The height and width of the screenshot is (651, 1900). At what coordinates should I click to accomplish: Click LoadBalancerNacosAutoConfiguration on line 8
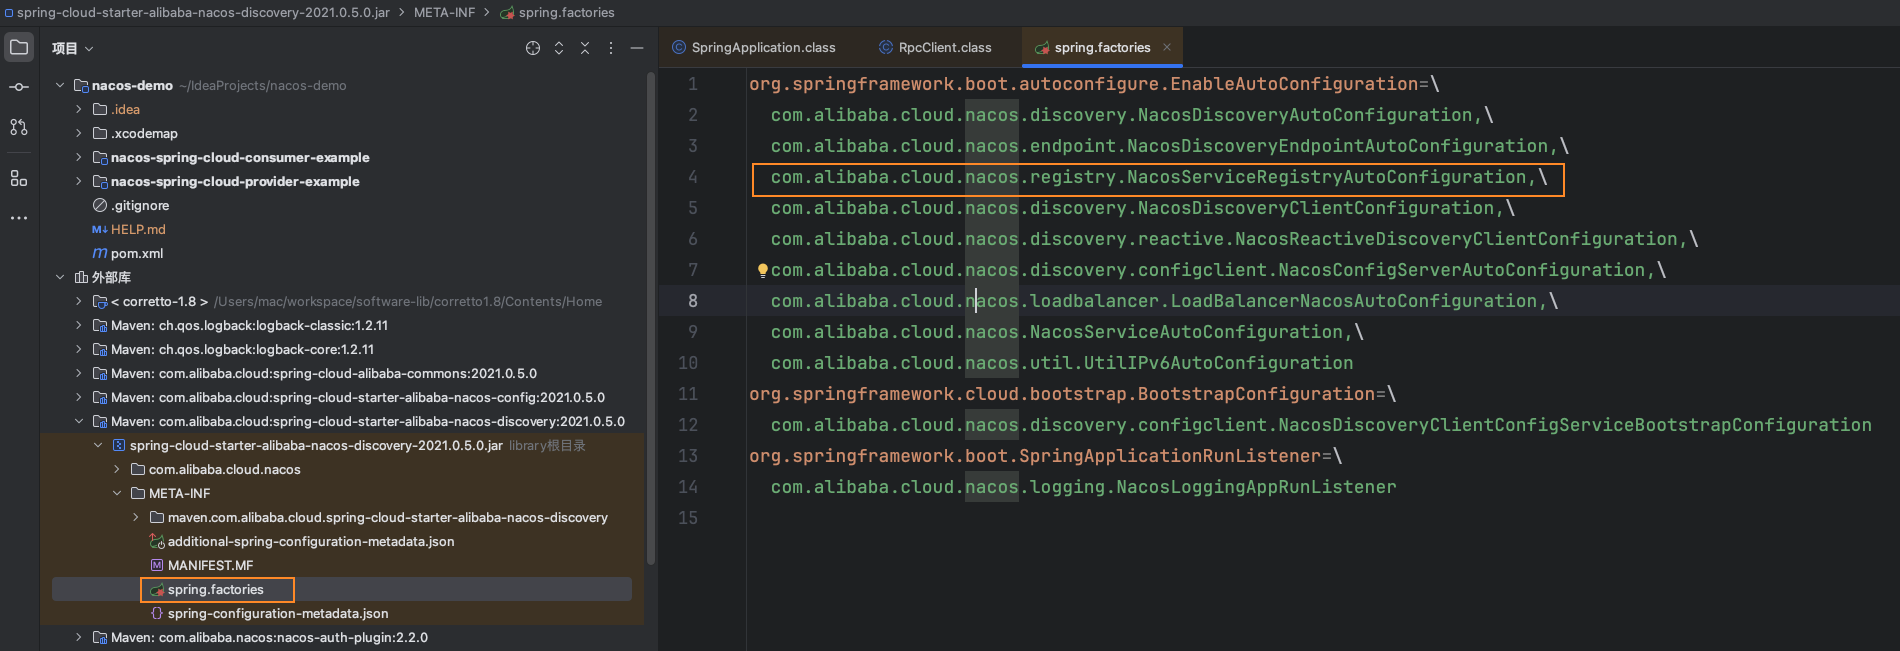point(1354,301)
